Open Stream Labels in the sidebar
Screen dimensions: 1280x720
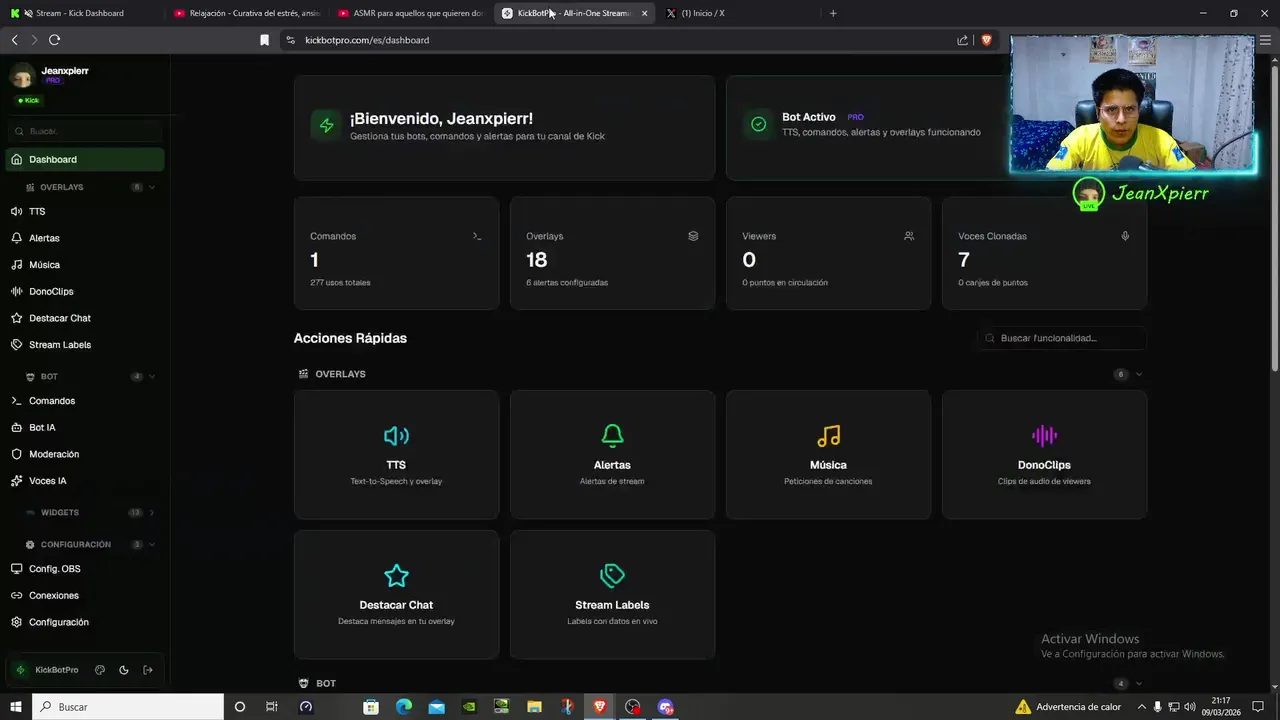coord(85,345)
